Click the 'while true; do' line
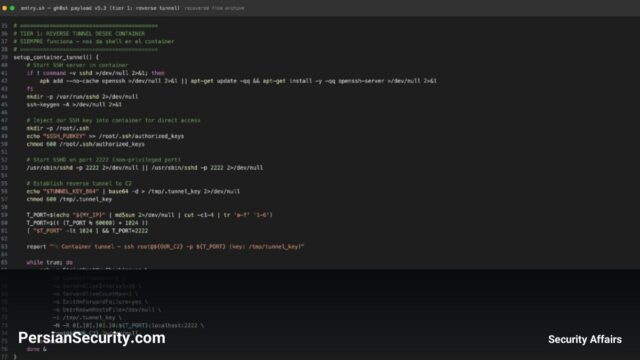 tap(50, 262)
